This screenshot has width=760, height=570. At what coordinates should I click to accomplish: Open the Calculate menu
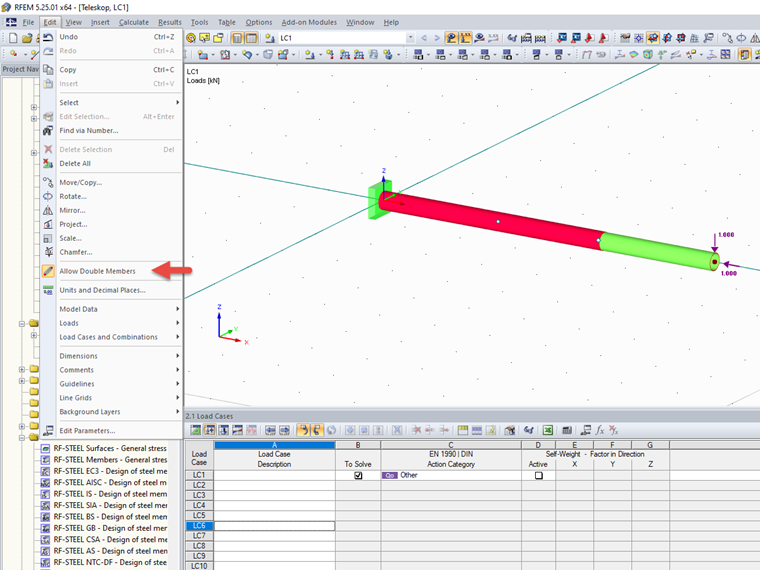pos(134,22)
